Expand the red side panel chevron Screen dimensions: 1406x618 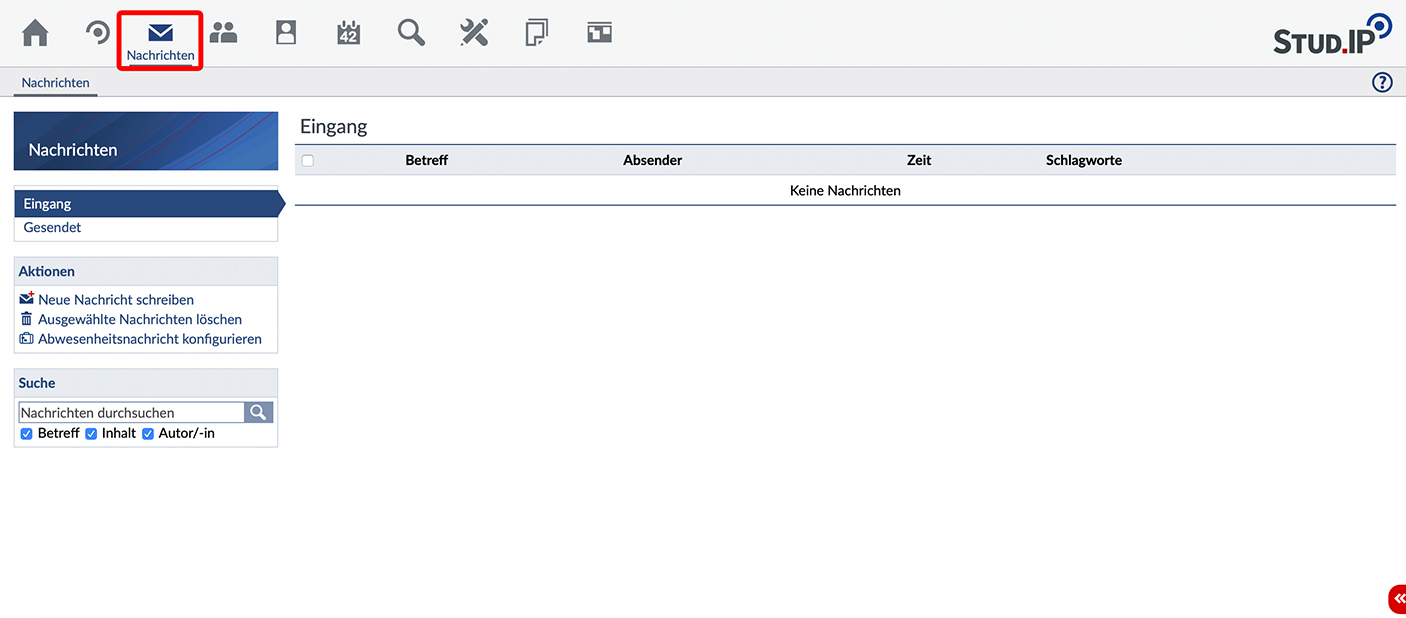point(1397,599)
